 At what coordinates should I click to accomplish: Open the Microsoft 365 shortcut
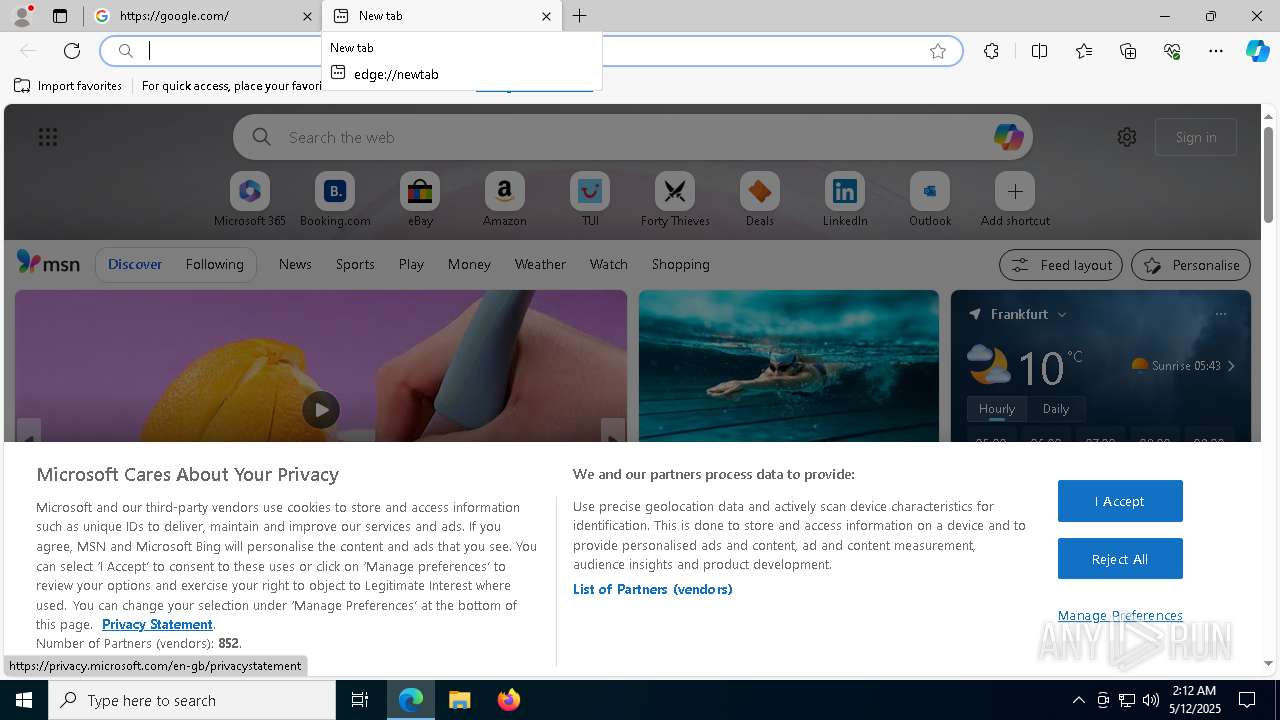coord(250,199)
